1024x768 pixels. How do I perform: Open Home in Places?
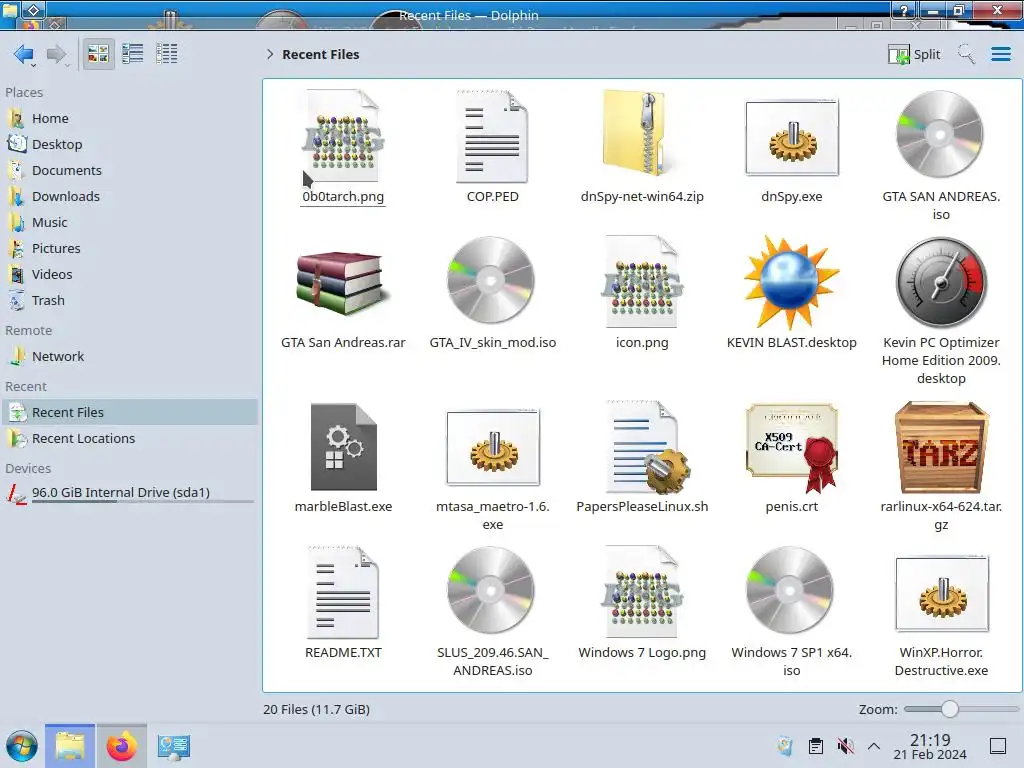pos(130,118)
